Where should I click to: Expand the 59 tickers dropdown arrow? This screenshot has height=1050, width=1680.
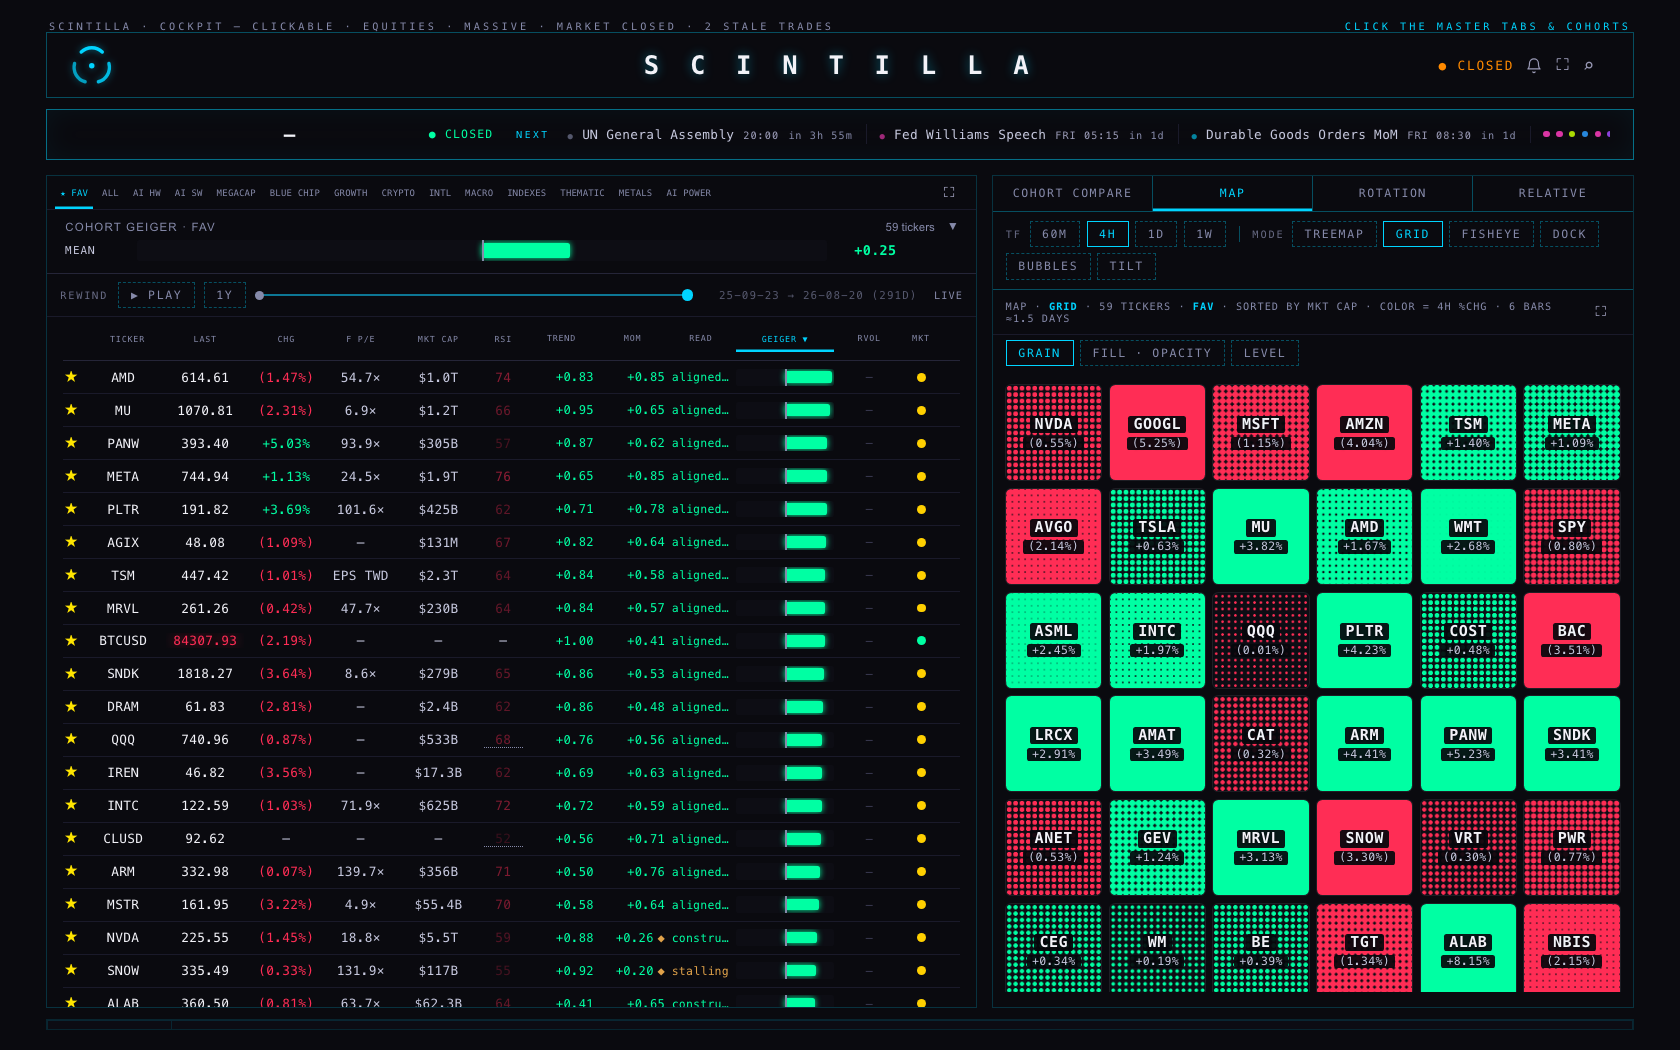pos(953,227)
